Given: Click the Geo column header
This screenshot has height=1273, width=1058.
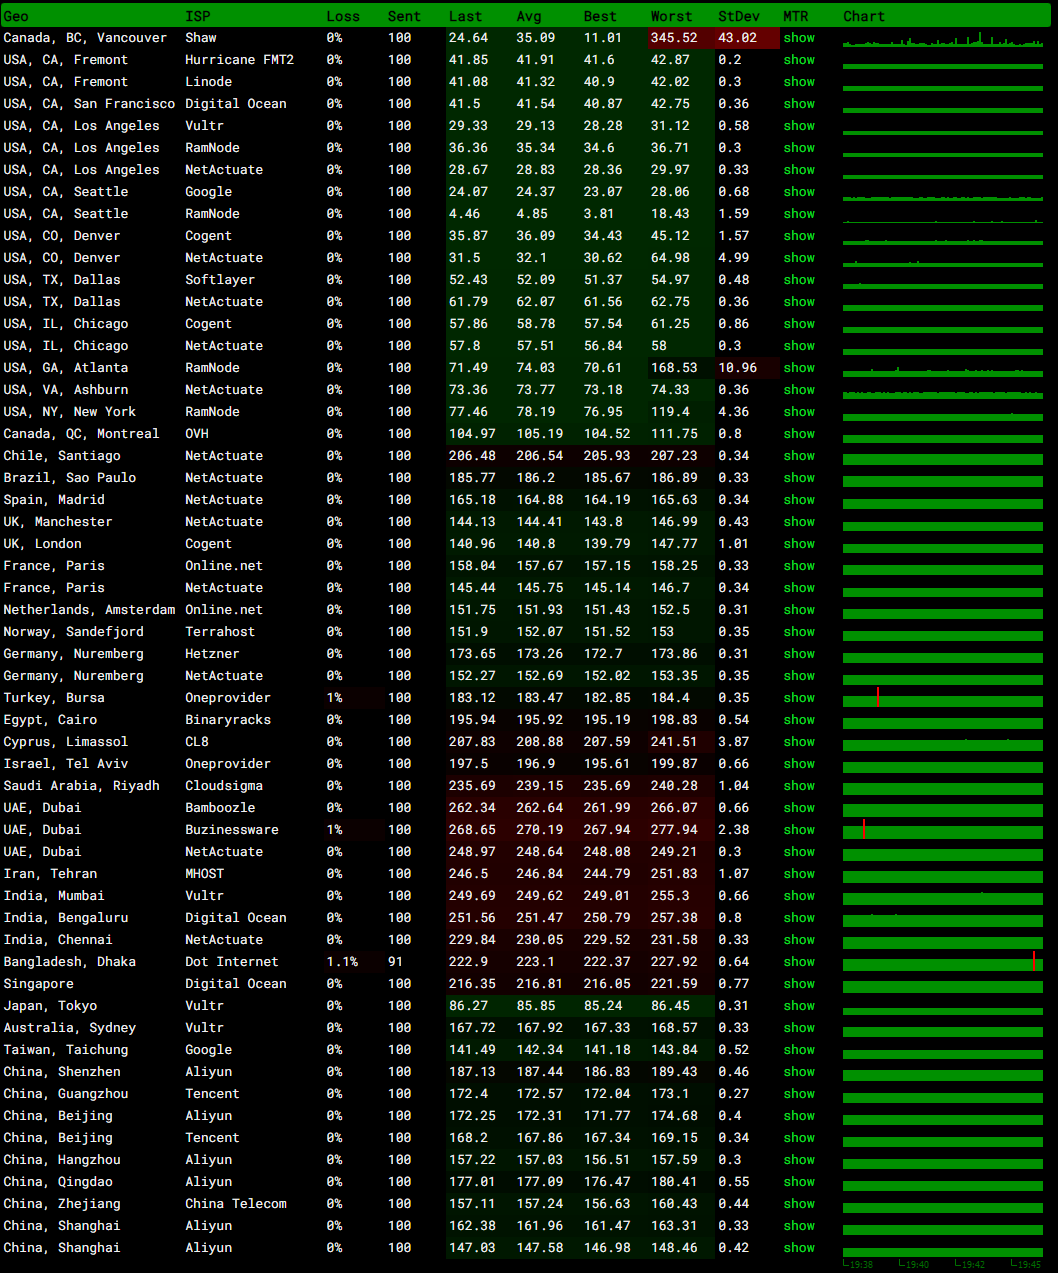Looking at the screenshot, I should [16, 16].
